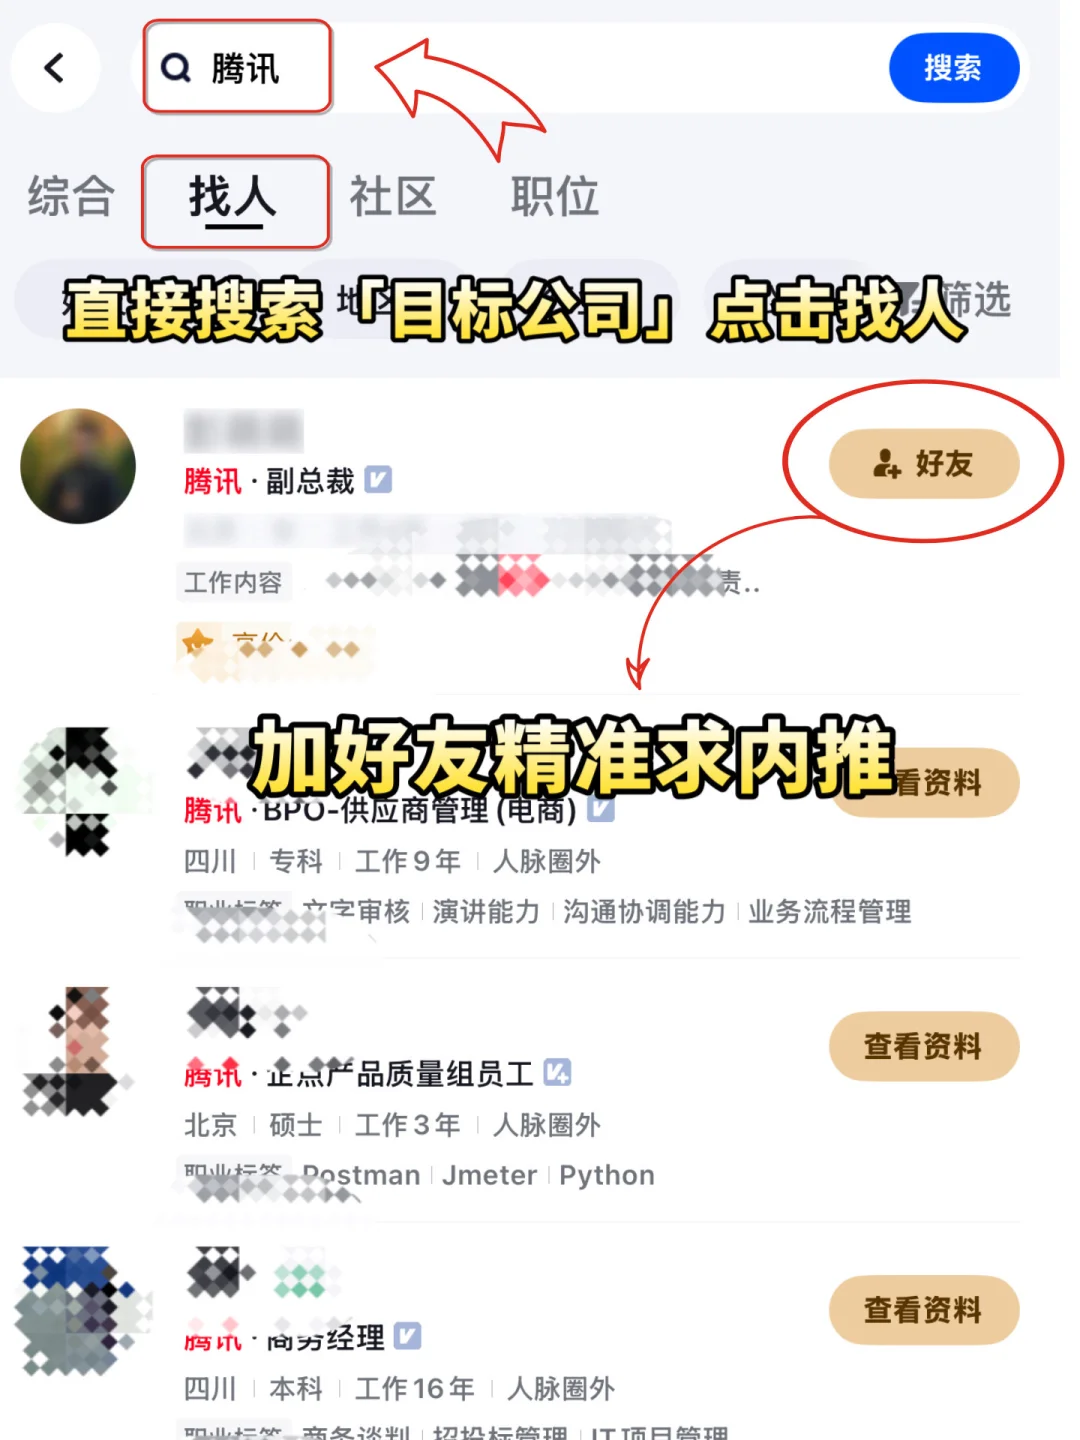Click the star icon under 工作内容
The width and height of the screenshot is (1080, 1440).
tap(197, 641)
